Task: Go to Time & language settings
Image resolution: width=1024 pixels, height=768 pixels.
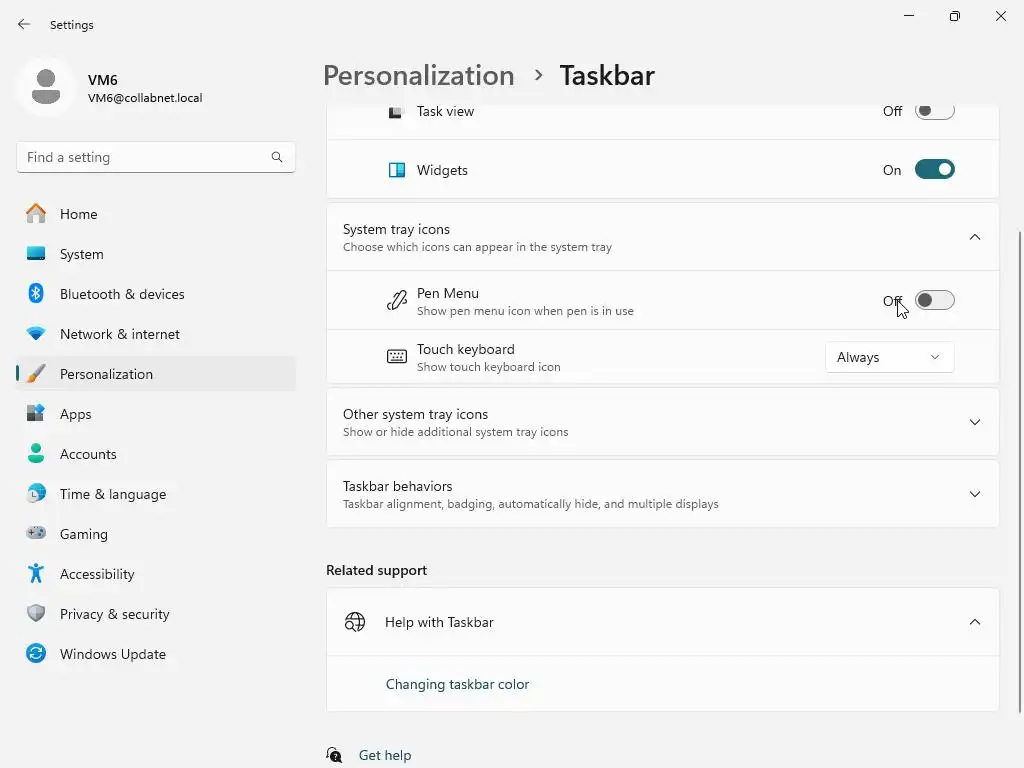Action: (x=112, y=494)
